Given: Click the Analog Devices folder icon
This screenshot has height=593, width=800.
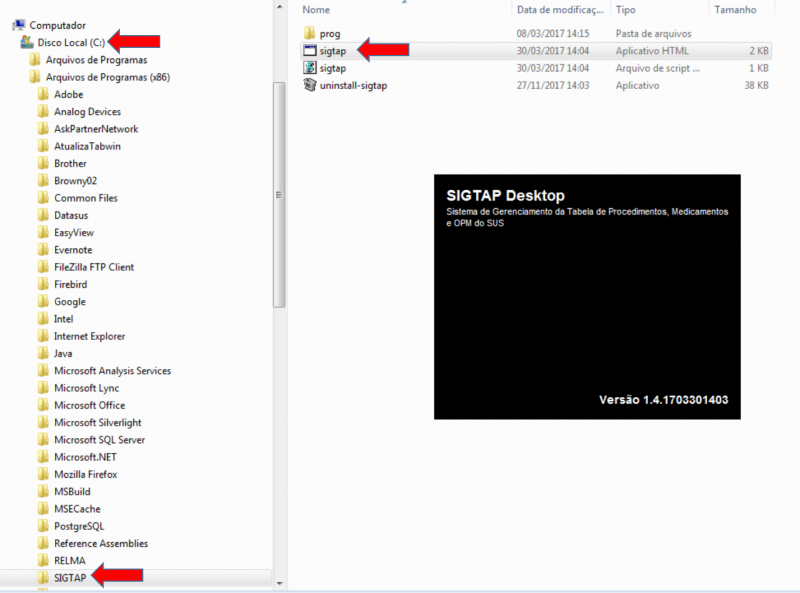Looking at the screenshot, I should pyautogui.click(x=43, y=112).
